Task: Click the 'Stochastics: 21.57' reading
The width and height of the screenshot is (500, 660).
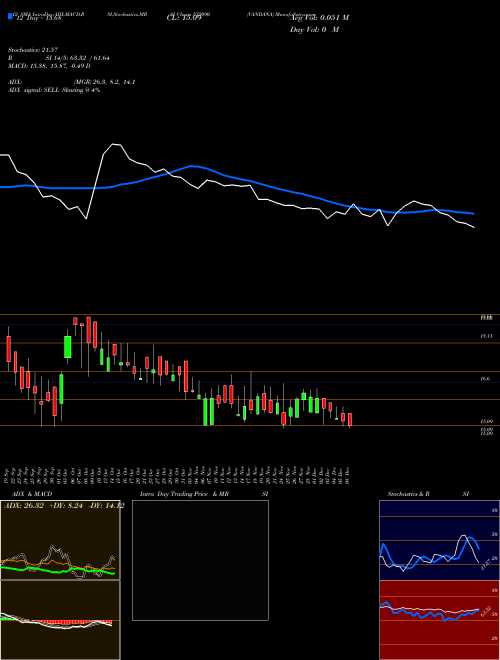Action: pos(32,50)
